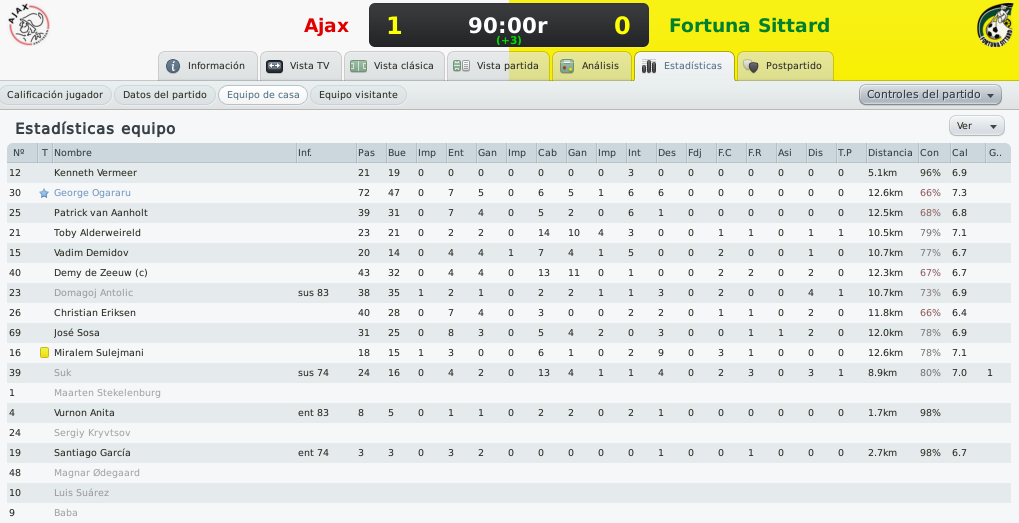Screen dimensions: 1019x523
Task: Open George Ogararu player profile link
Action: pyautogui.click(x=92, y=193)
